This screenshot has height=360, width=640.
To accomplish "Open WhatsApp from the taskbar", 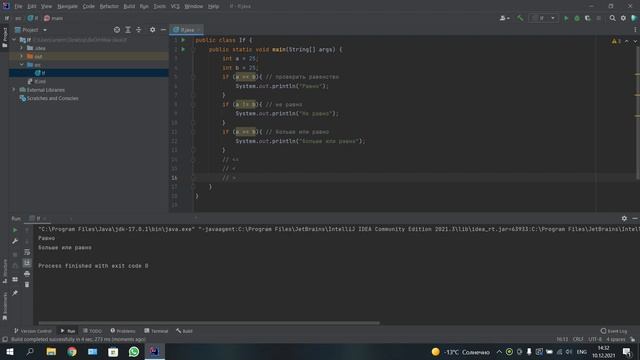I will click(133, 351).
